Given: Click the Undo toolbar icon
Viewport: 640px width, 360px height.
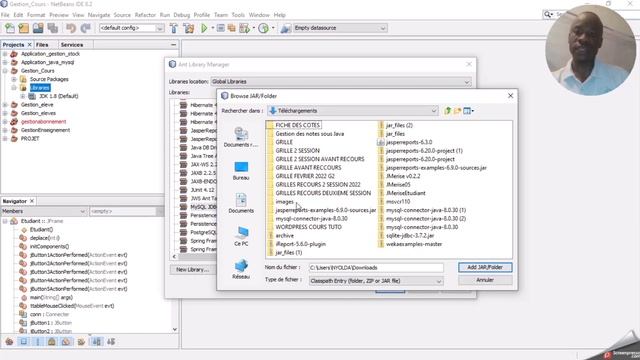Looking at the screenshot, I should [x=71, y=28].
